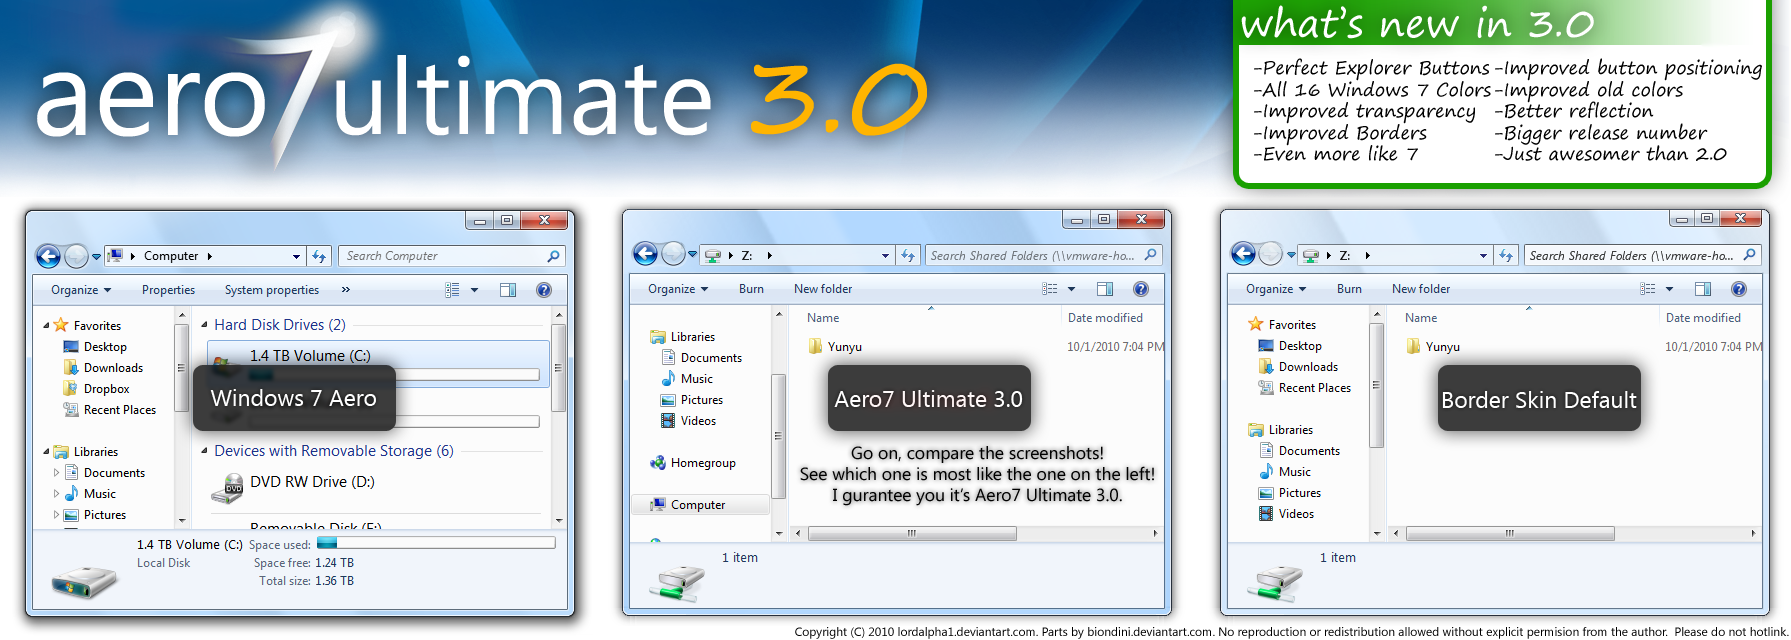Viewport: 1791px width, 640px height.
Task: Open address dropdown in right window
Action: coord(1483,256)
